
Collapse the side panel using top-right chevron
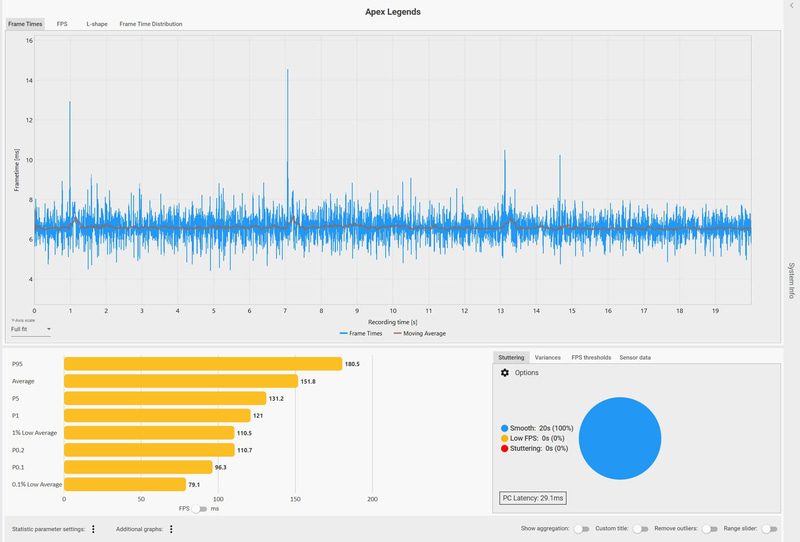point(792,5)
